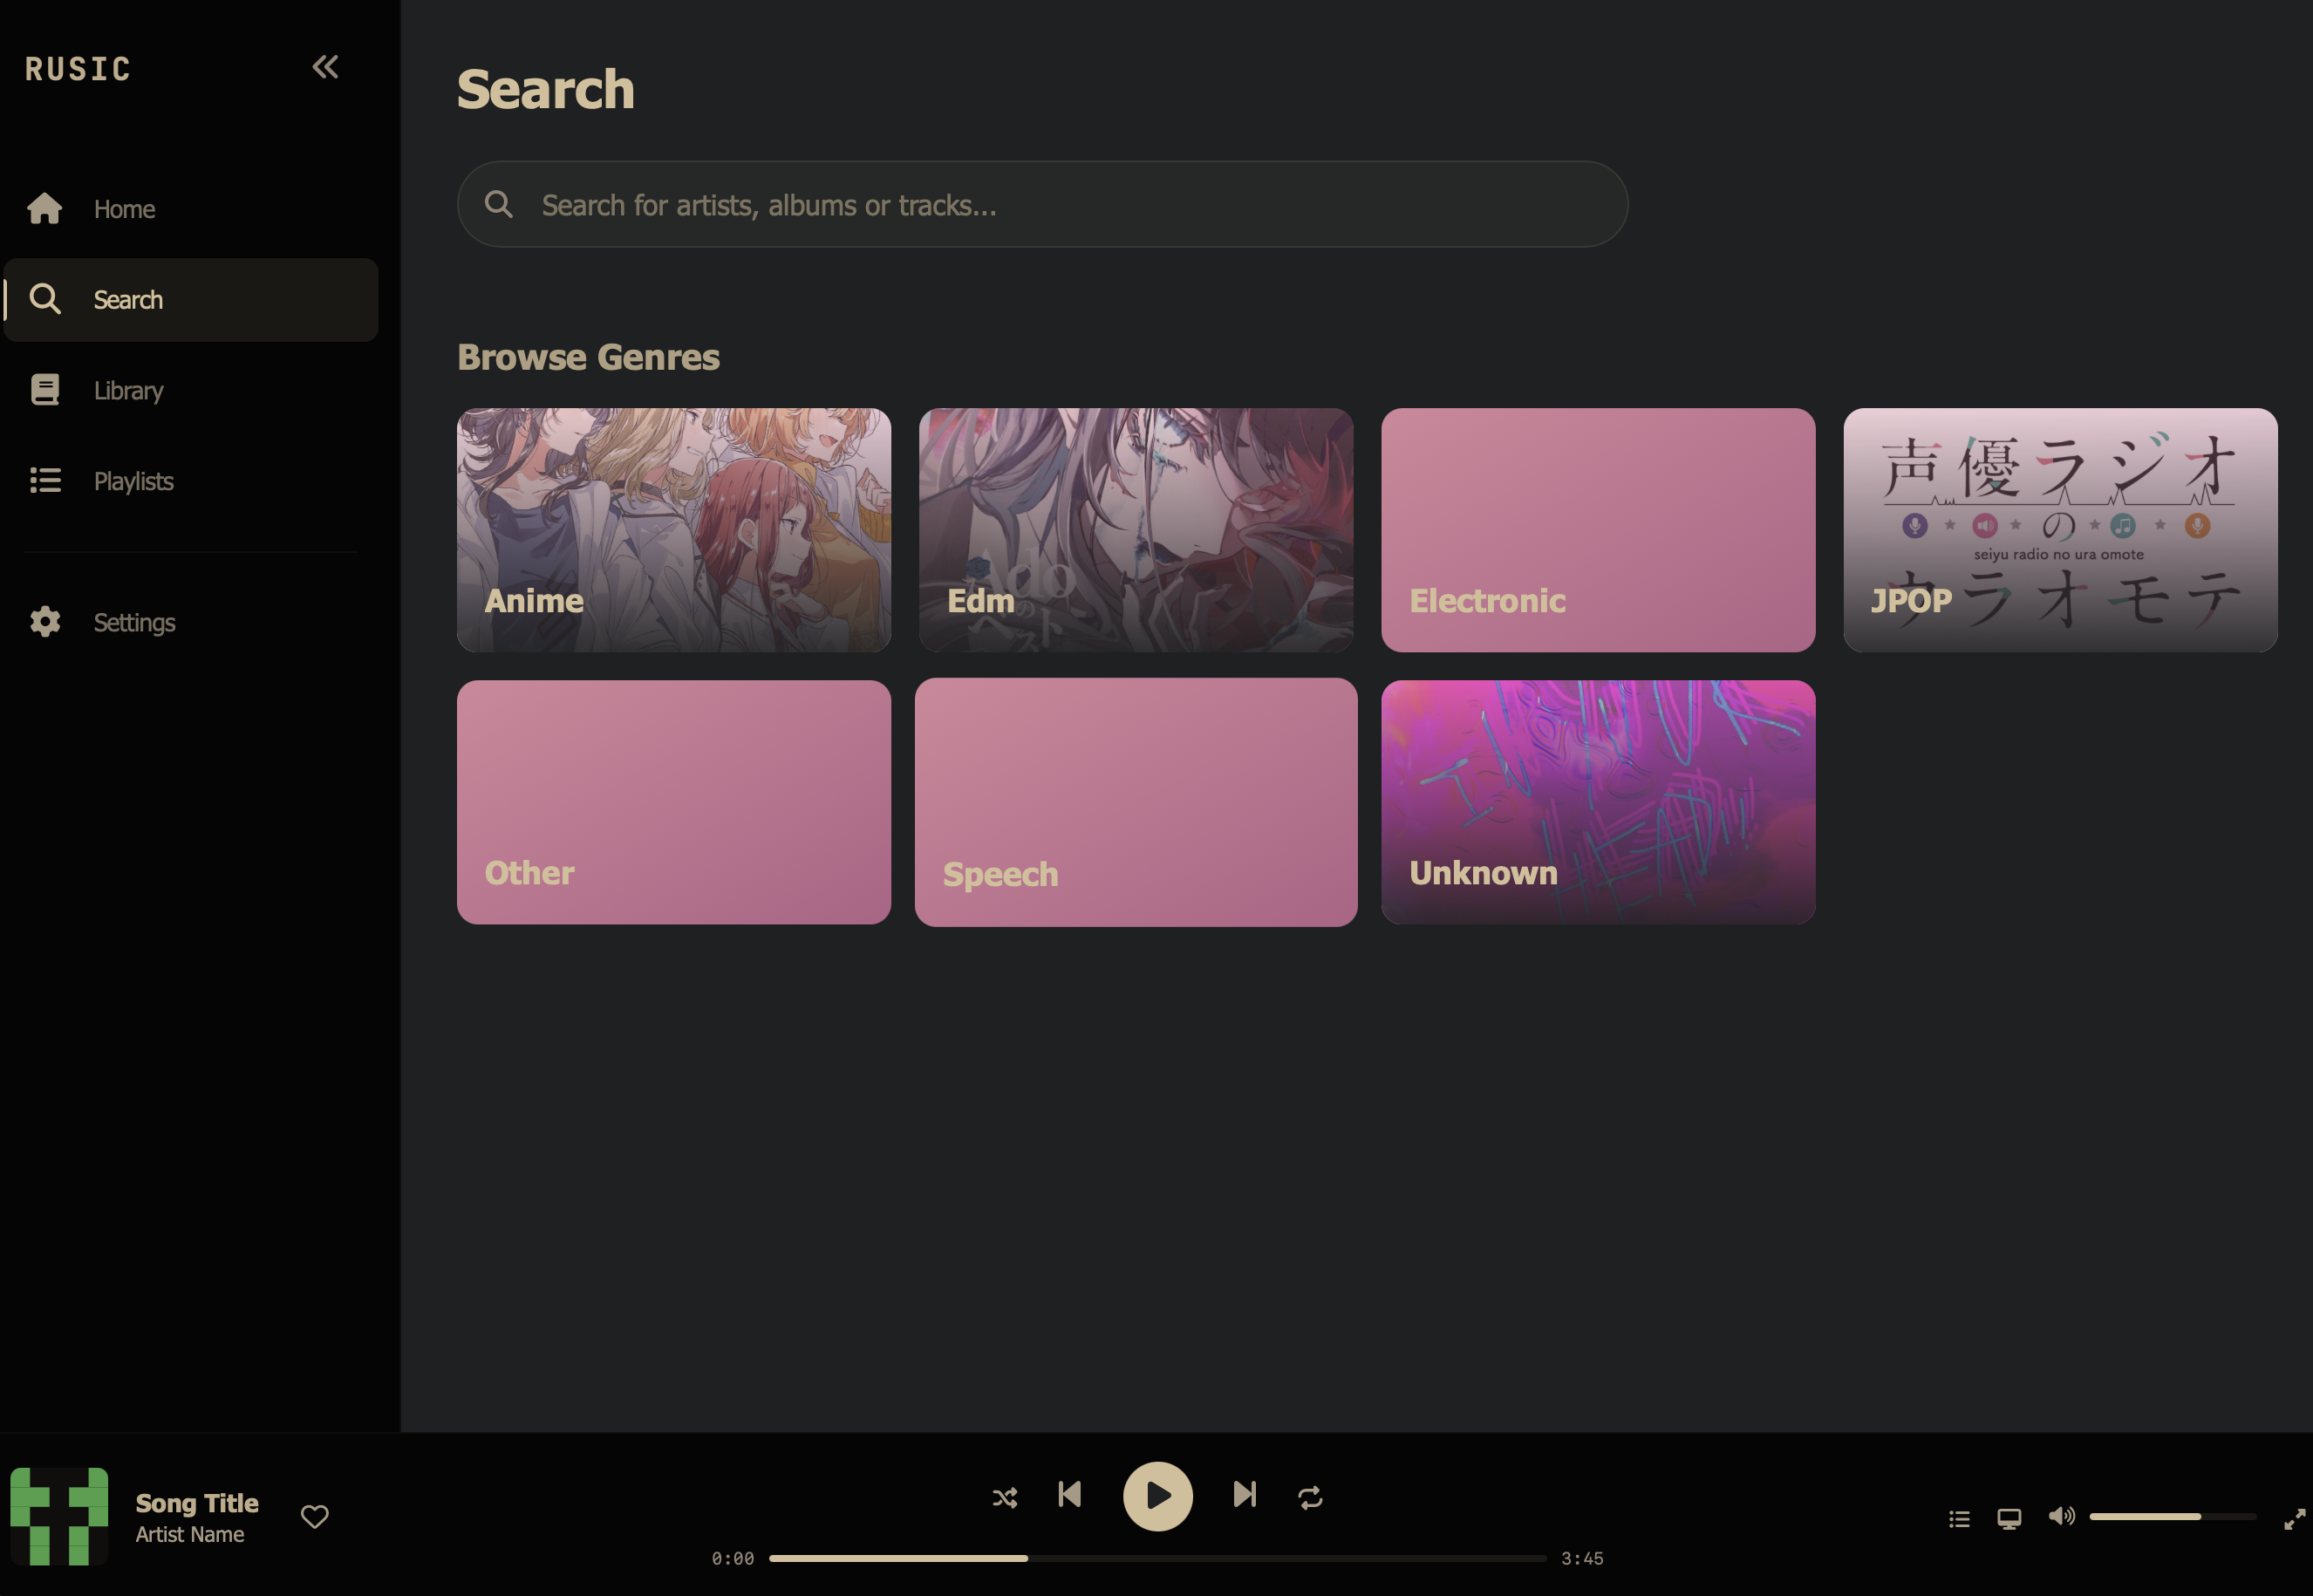Like the current song with heart icon
The width and height of the screenshot is (2313, 1596).
click(315, 1517)
